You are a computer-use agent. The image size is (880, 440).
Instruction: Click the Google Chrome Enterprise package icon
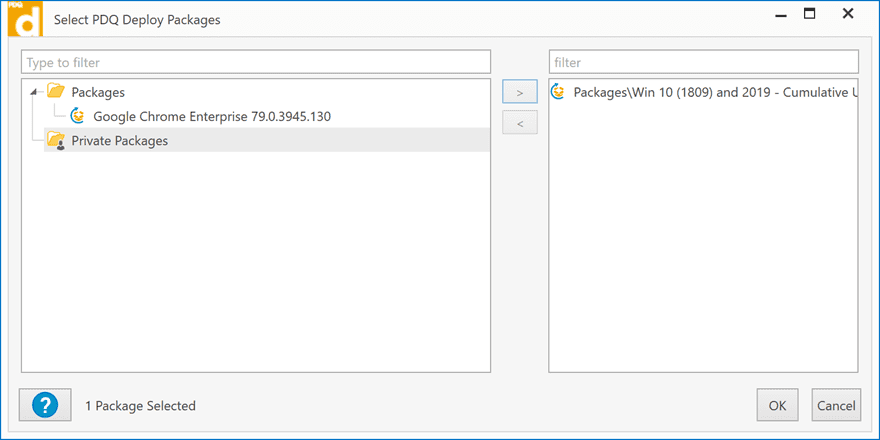pyautogui.click(x=77, y=116)
